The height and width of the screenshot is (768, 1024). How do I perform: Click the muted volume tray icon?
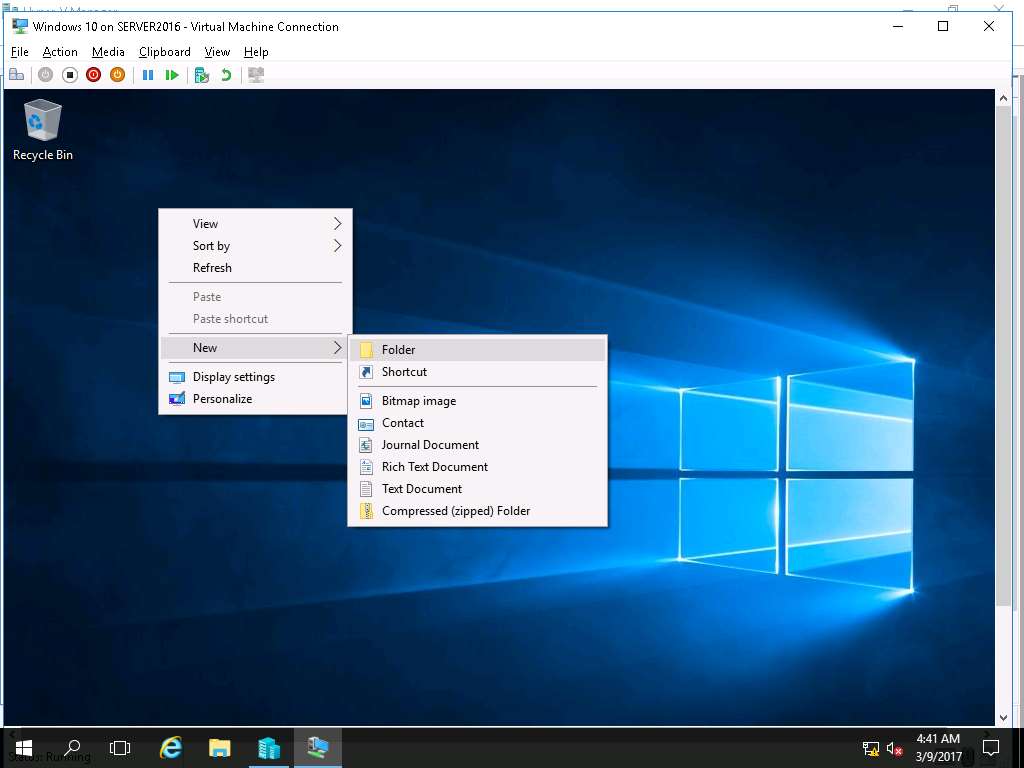[x=894, y=749]
